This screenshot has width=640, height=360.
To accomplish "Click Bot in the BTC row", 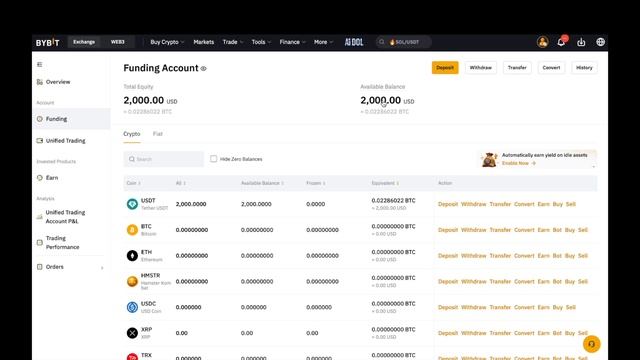I will pyautogui.click(x=557, y=230).
